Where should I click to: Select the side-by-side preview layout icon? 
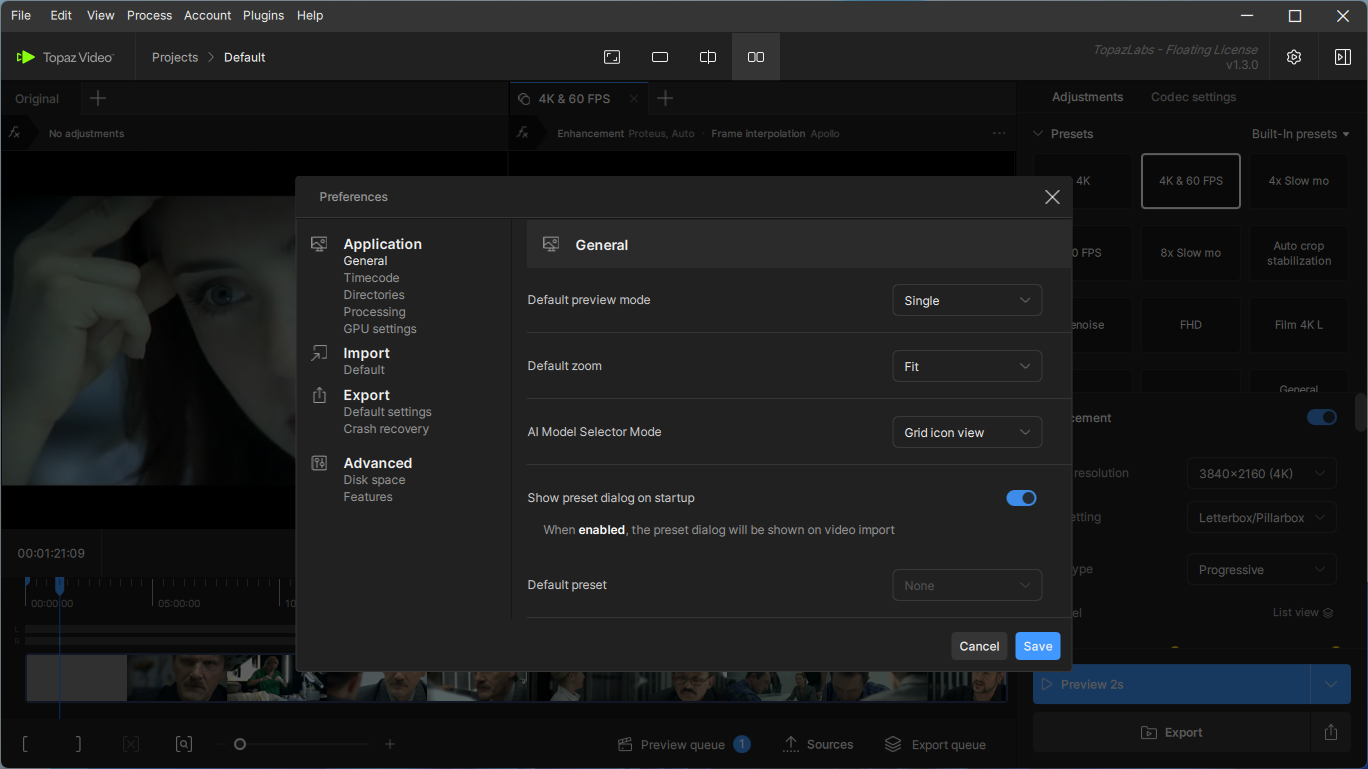tap(756, 57)
